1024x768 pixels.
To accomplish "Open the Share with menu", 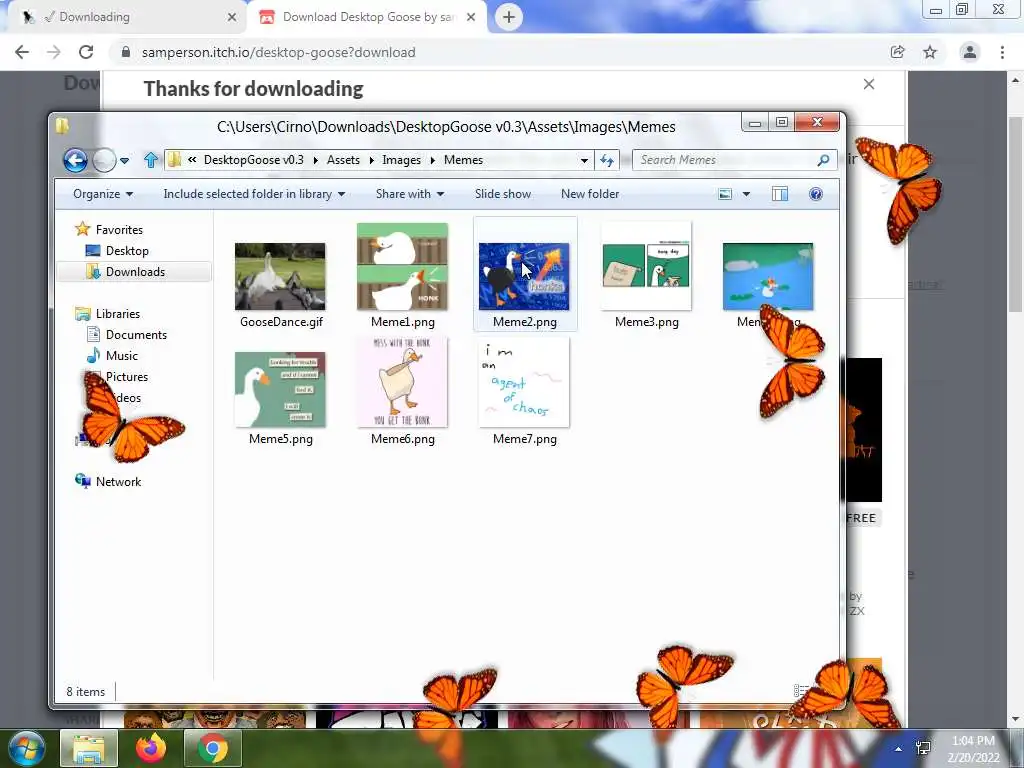I will pyautogui.click(x=409, y=194).
